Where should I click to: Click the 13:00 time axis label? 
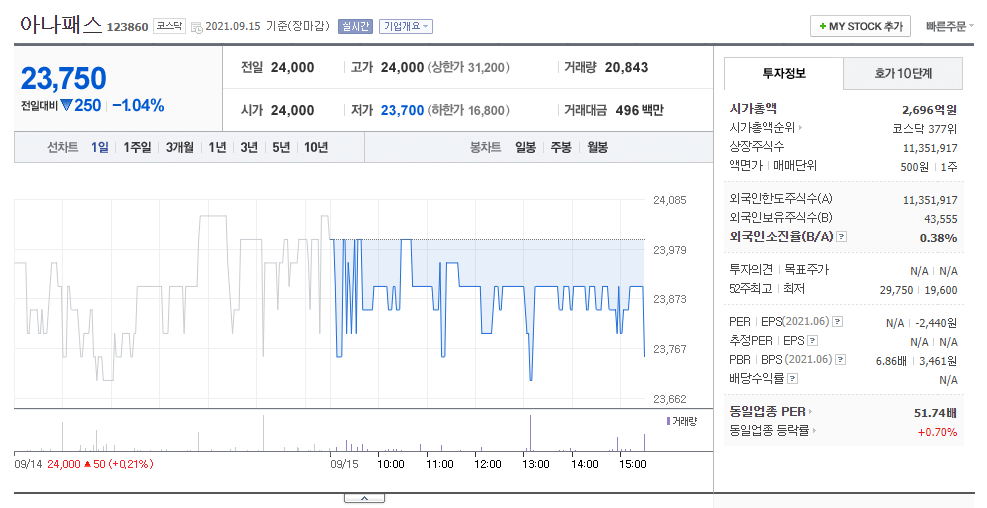(x=535, y=464)
